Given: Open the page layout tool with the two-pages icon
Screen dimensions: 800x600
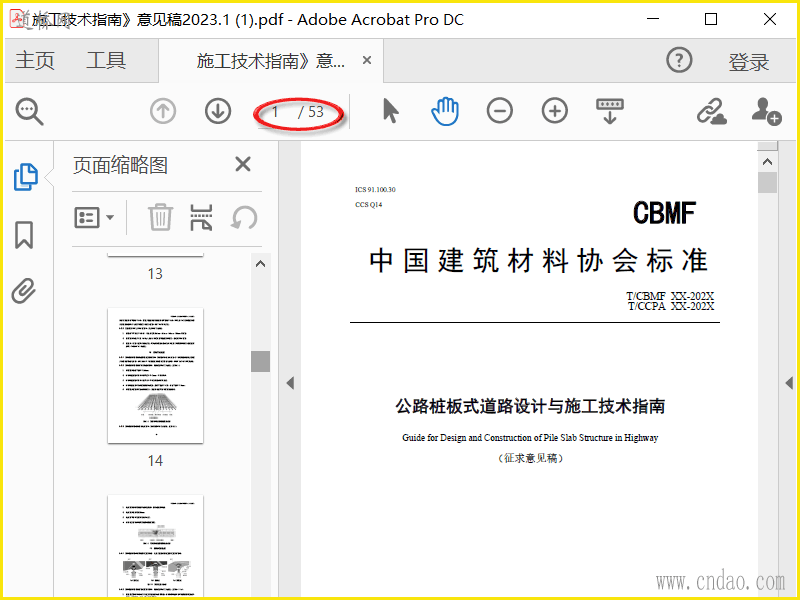Looking at the screenshot, I should click(x=201, y=217).
